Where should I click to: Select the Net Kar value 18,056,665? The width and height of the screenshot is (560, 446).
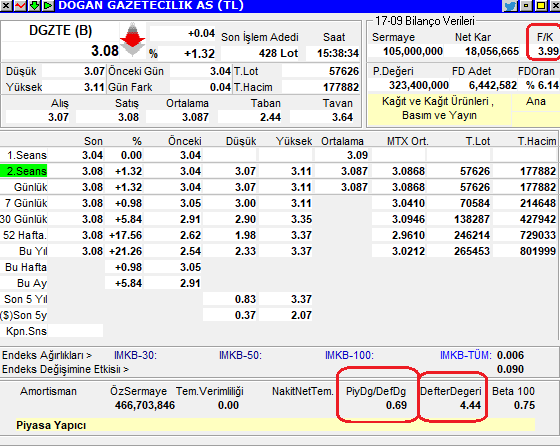pos(492,51)
